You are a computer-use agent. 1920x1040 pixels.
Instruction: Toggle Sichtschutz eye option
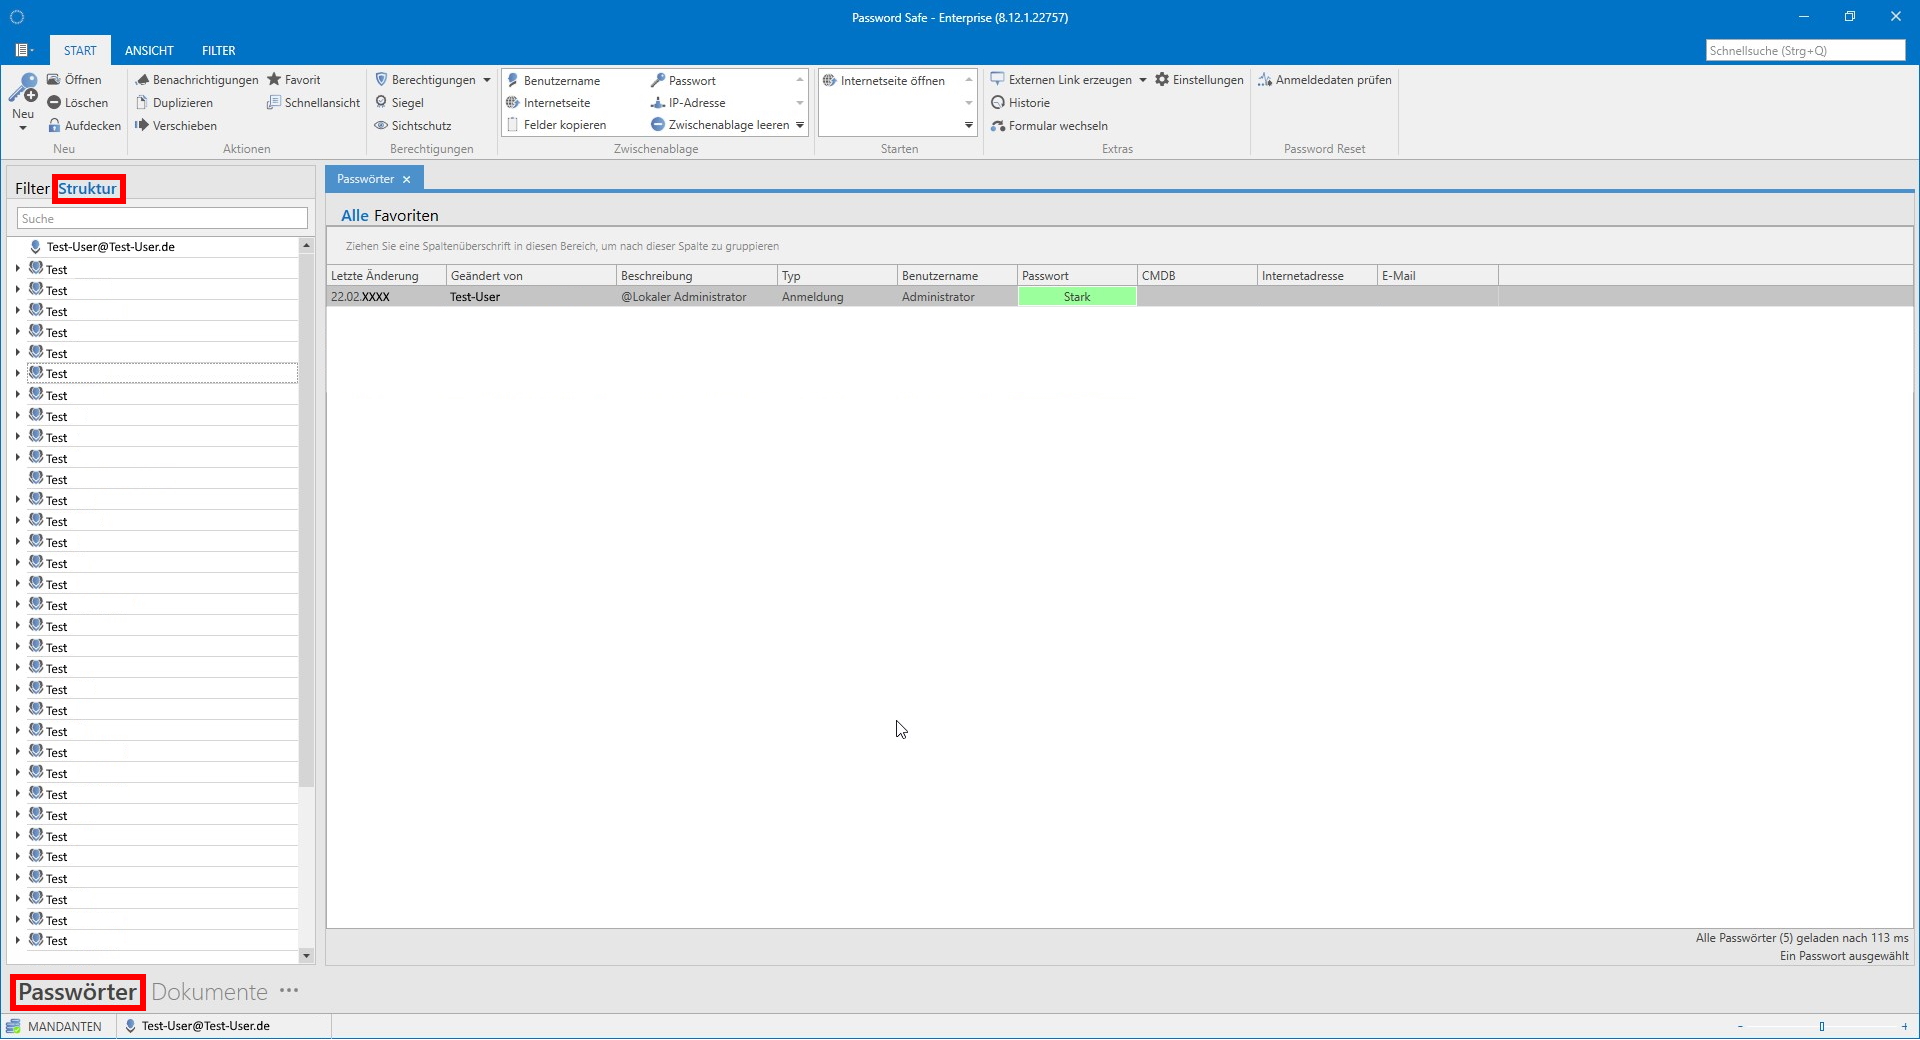pyautogui.click(x=381, y=126)
